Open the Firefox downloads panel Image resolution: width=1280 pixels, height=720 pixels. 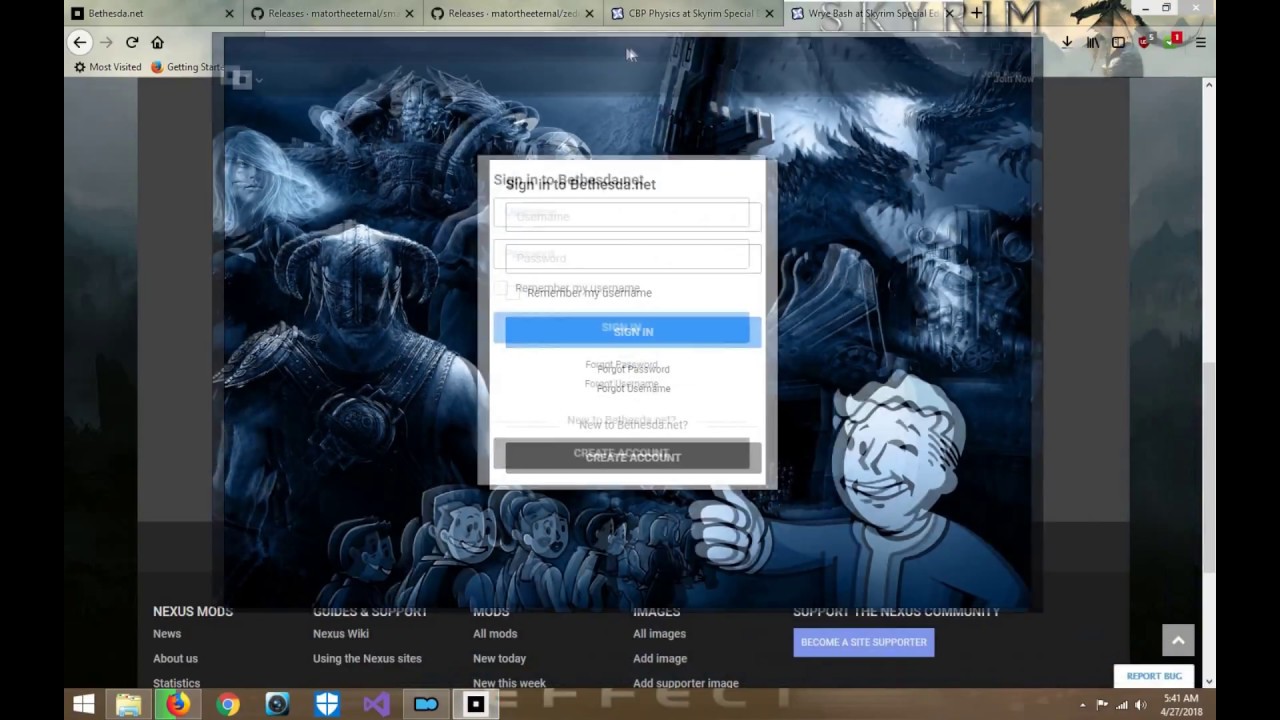(x=1067, y=42)
